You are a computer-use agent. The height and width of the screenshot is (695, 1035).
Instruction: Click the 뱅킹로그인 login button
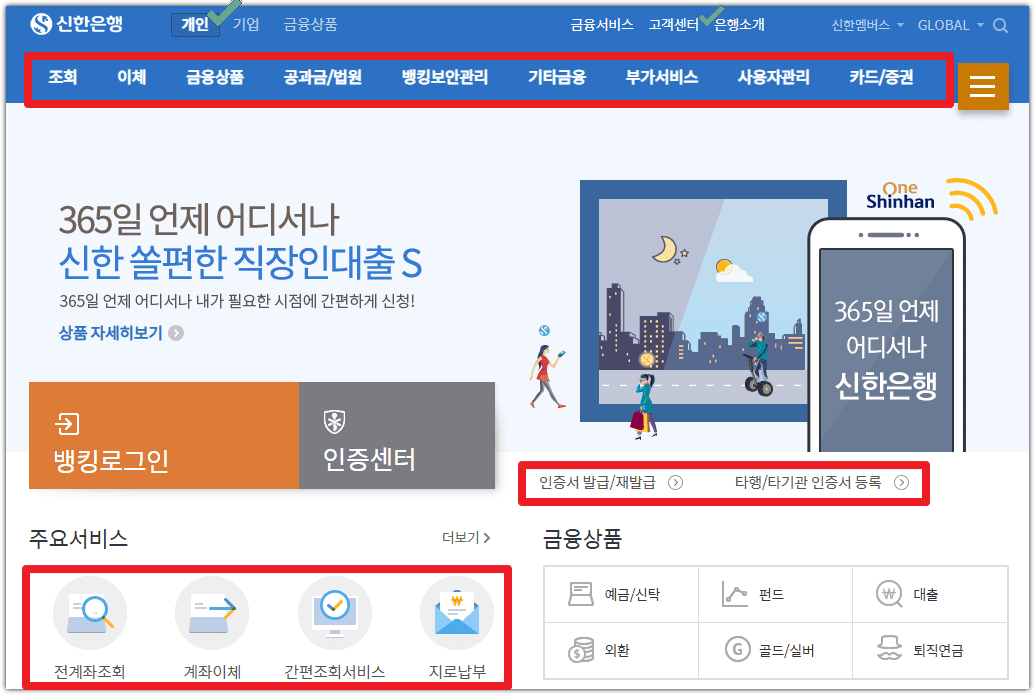point(162,435)
